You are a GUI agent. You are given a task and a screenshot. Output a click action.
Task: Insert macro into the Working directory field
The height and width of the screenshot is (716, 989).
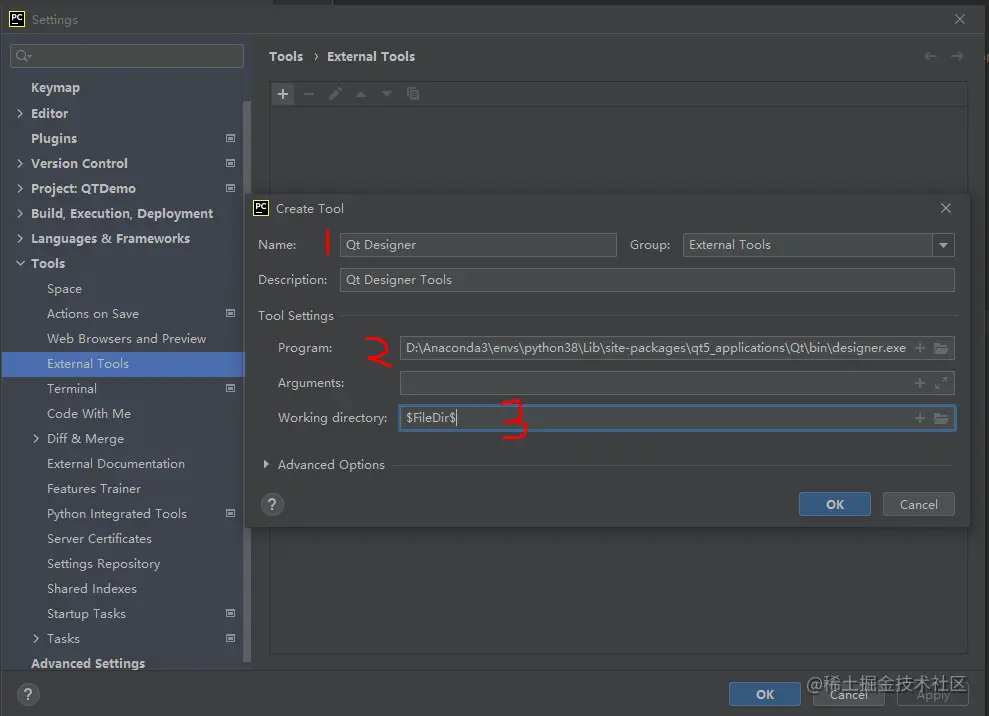pyautogui.click(x=920, y=418)
